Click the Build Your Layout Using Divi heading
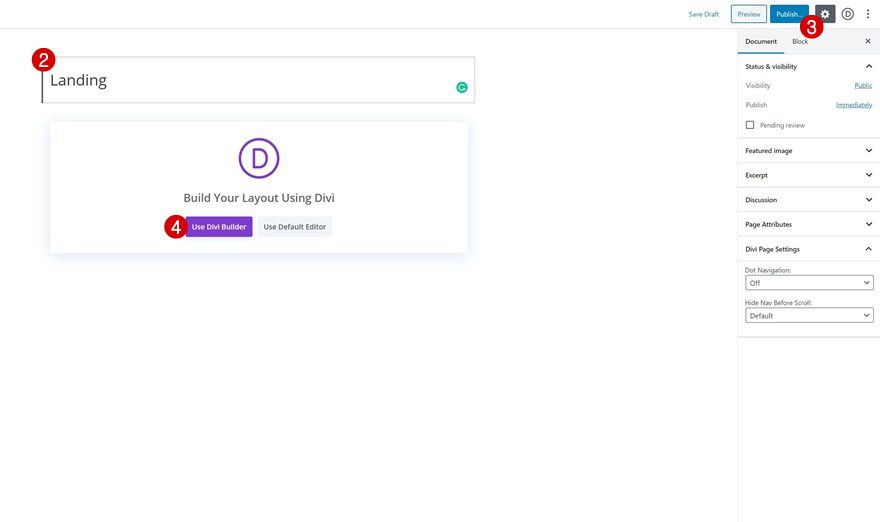 click(259, 198)
